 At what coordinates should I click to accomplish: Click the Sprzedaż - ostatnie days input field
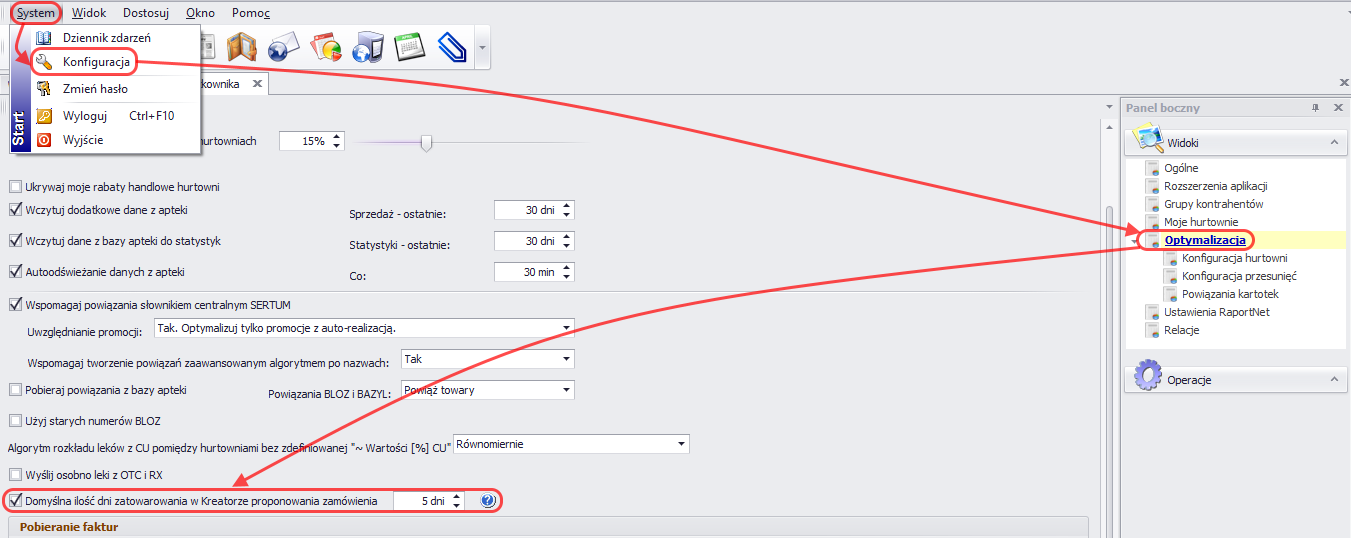pyautogui.click(x=526, y=211)
